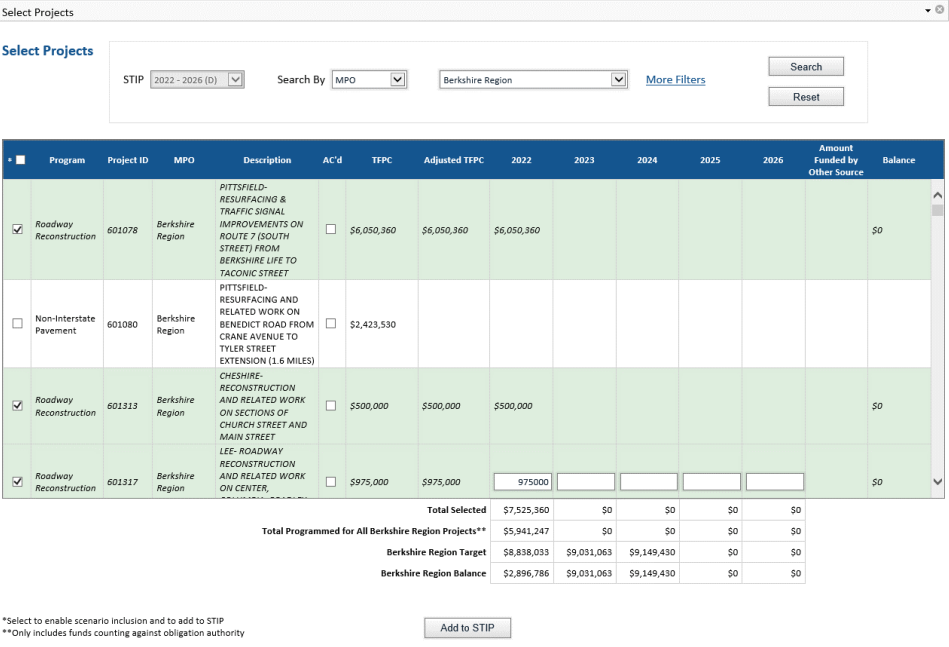Toggle AC'd checkbox for project 601078
The height and width of the screenshot is (647, 949).
click(333, 228)
